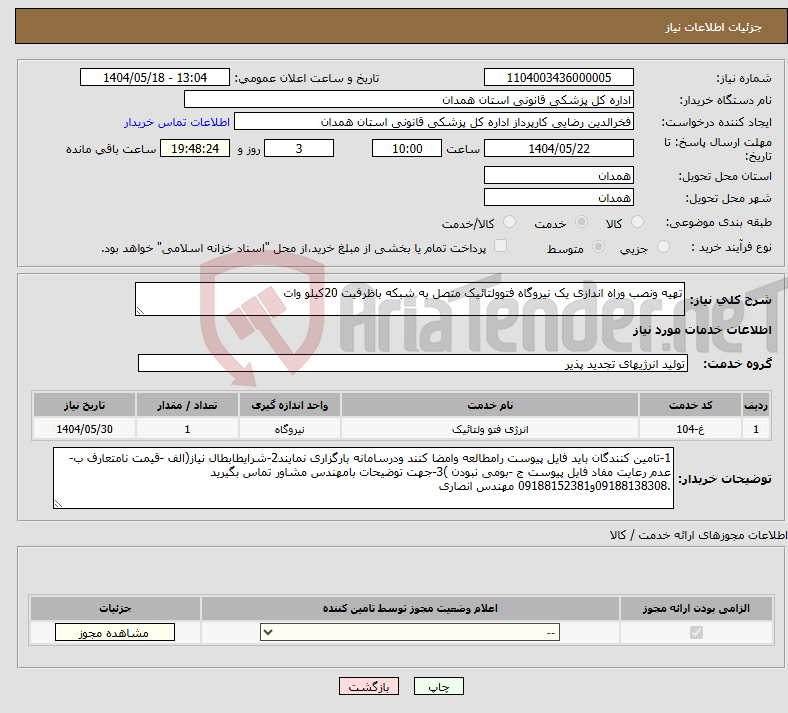Click the تعداد / مقدار column header
This screenshot has height=713, width=788.
click(x=187, y=405)
